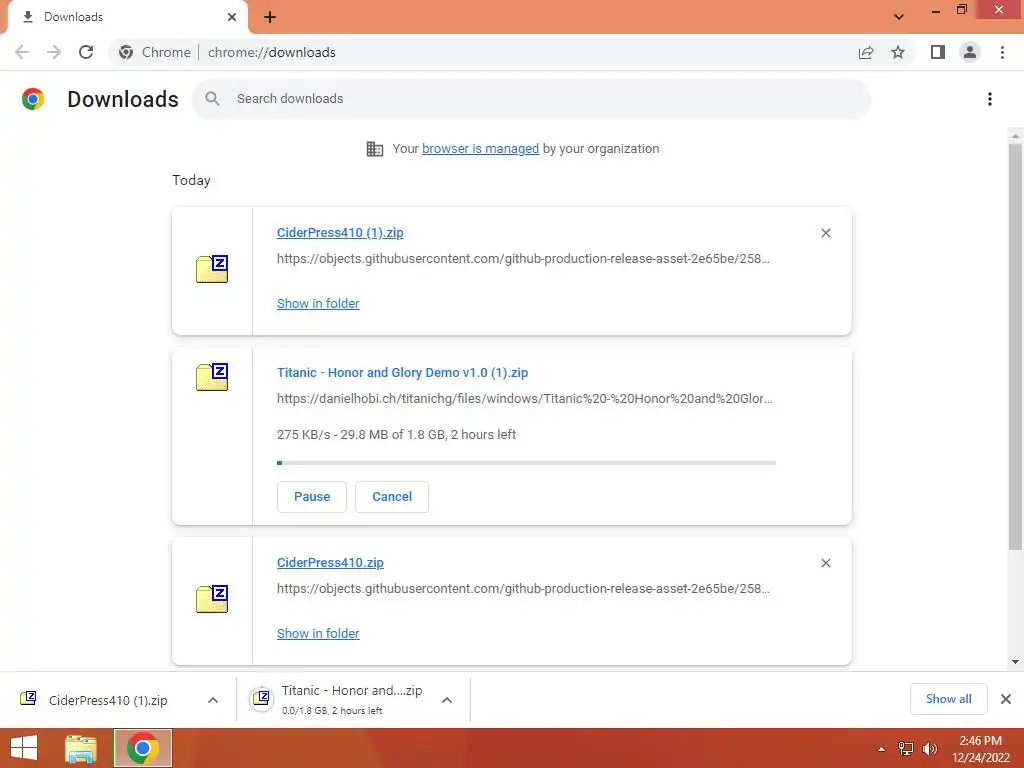Open CiderPress410 (1).zip file link
This screenshot has height=768, width=1024.
click(340, 233)
